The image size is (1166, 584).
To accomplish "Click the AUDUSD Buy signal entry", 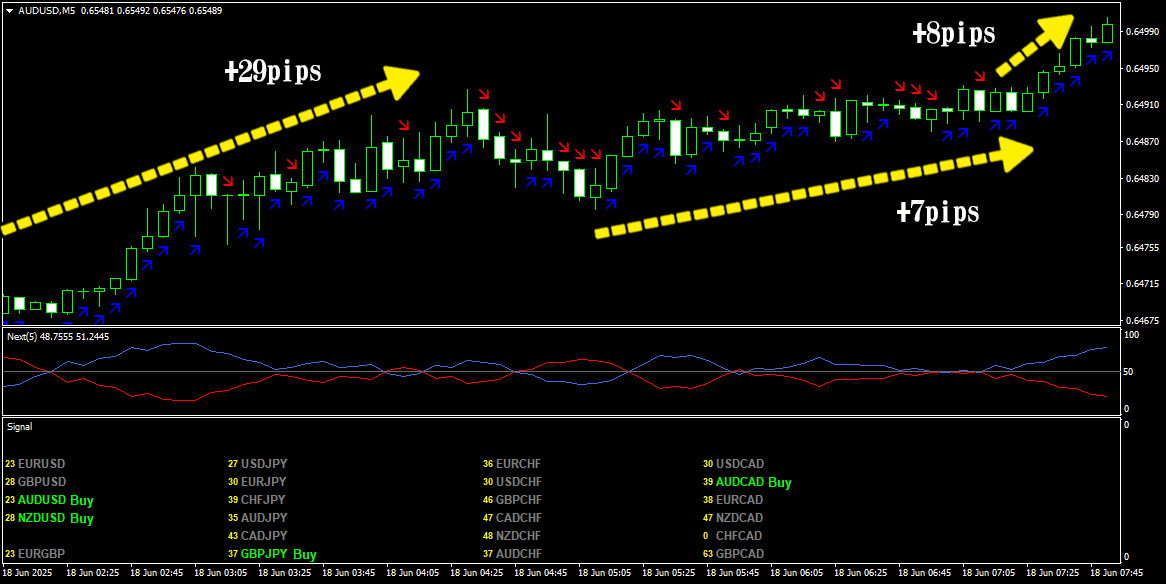I will 57,500.
